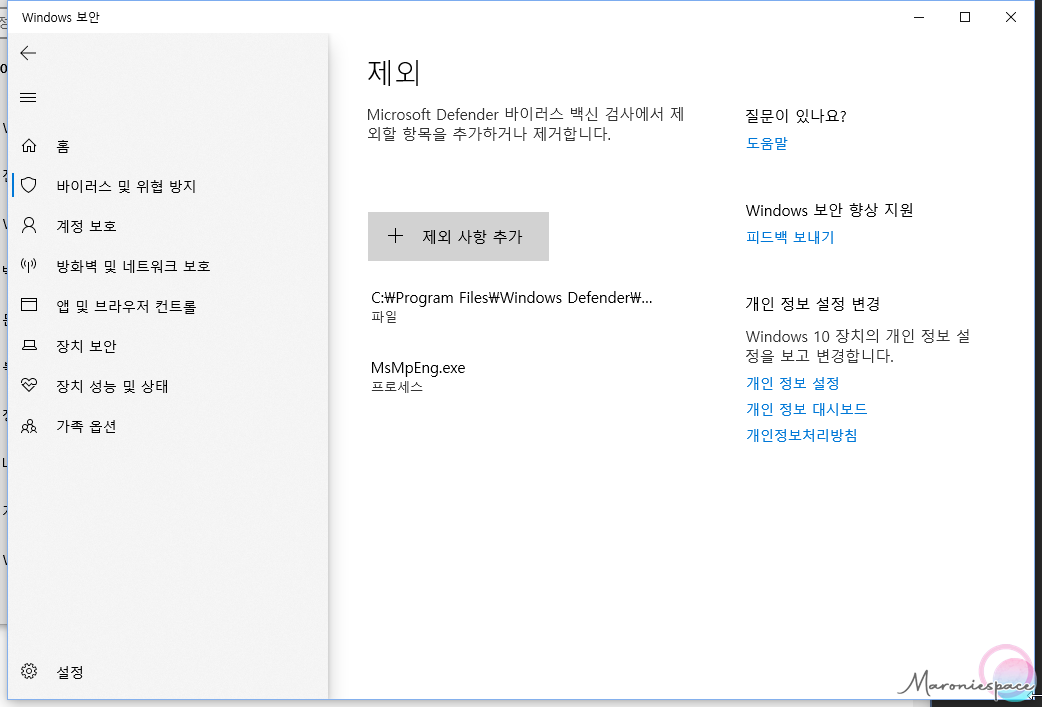Click the Home house icon
This screenshot has width=1042, height=707.
pyautogui.click(x=29, y=146)
